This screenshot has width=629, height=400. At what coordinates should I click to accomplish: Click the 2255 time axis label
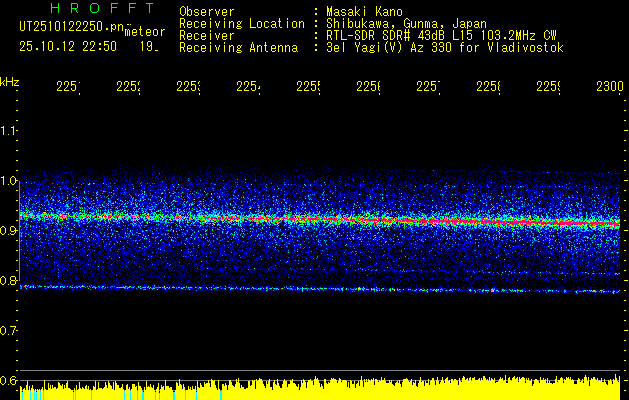[x=308, y=87]
